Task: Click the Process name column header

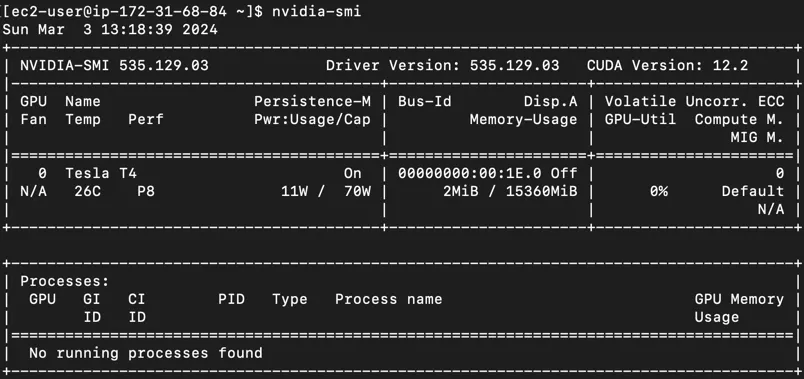Action: pos(389,299)
